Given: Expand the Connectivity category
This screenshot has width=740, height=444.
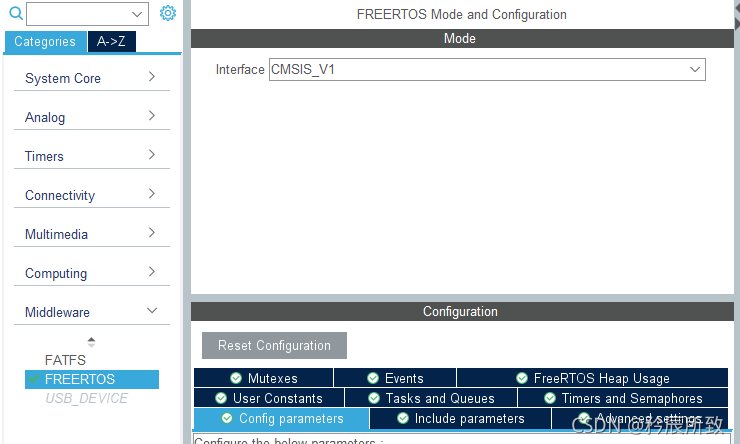Looking at the screenshot, I should [x=92, y=195].
